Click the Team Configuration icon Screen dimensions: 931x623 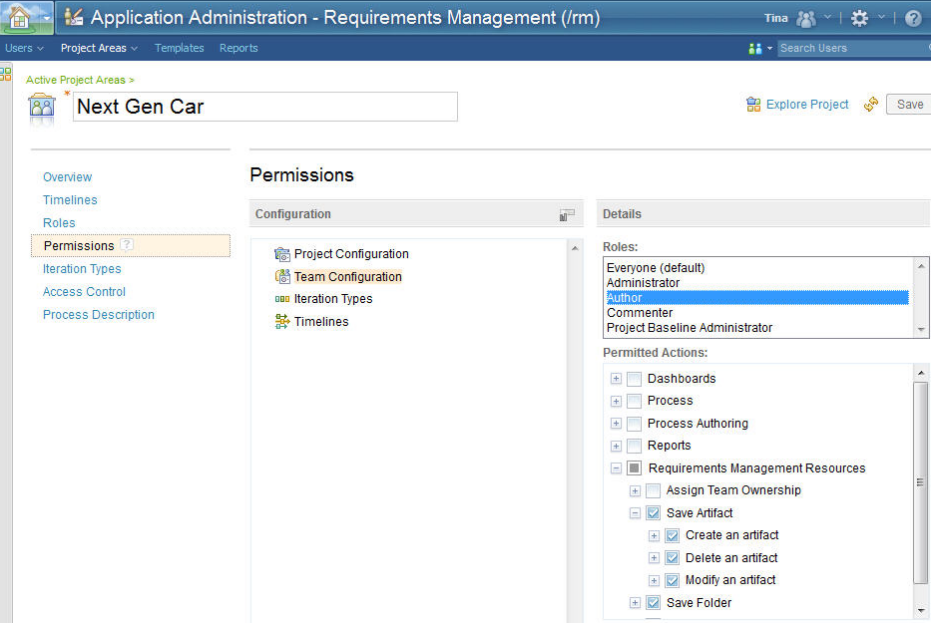tap(282, 277)
